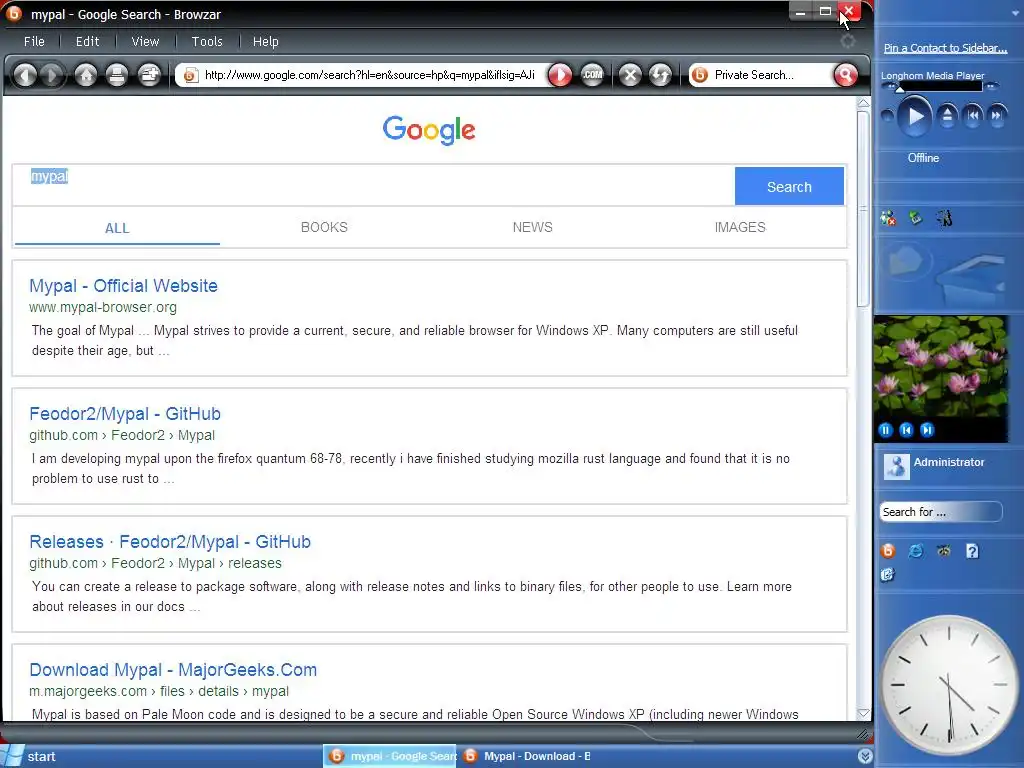
Task: Click the scrollbar down arrow
Action: tap(863, 713)
